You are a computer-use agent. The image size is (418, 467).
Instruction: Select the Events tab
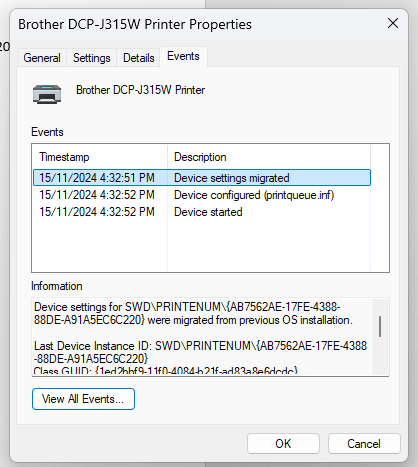point(183,56)
